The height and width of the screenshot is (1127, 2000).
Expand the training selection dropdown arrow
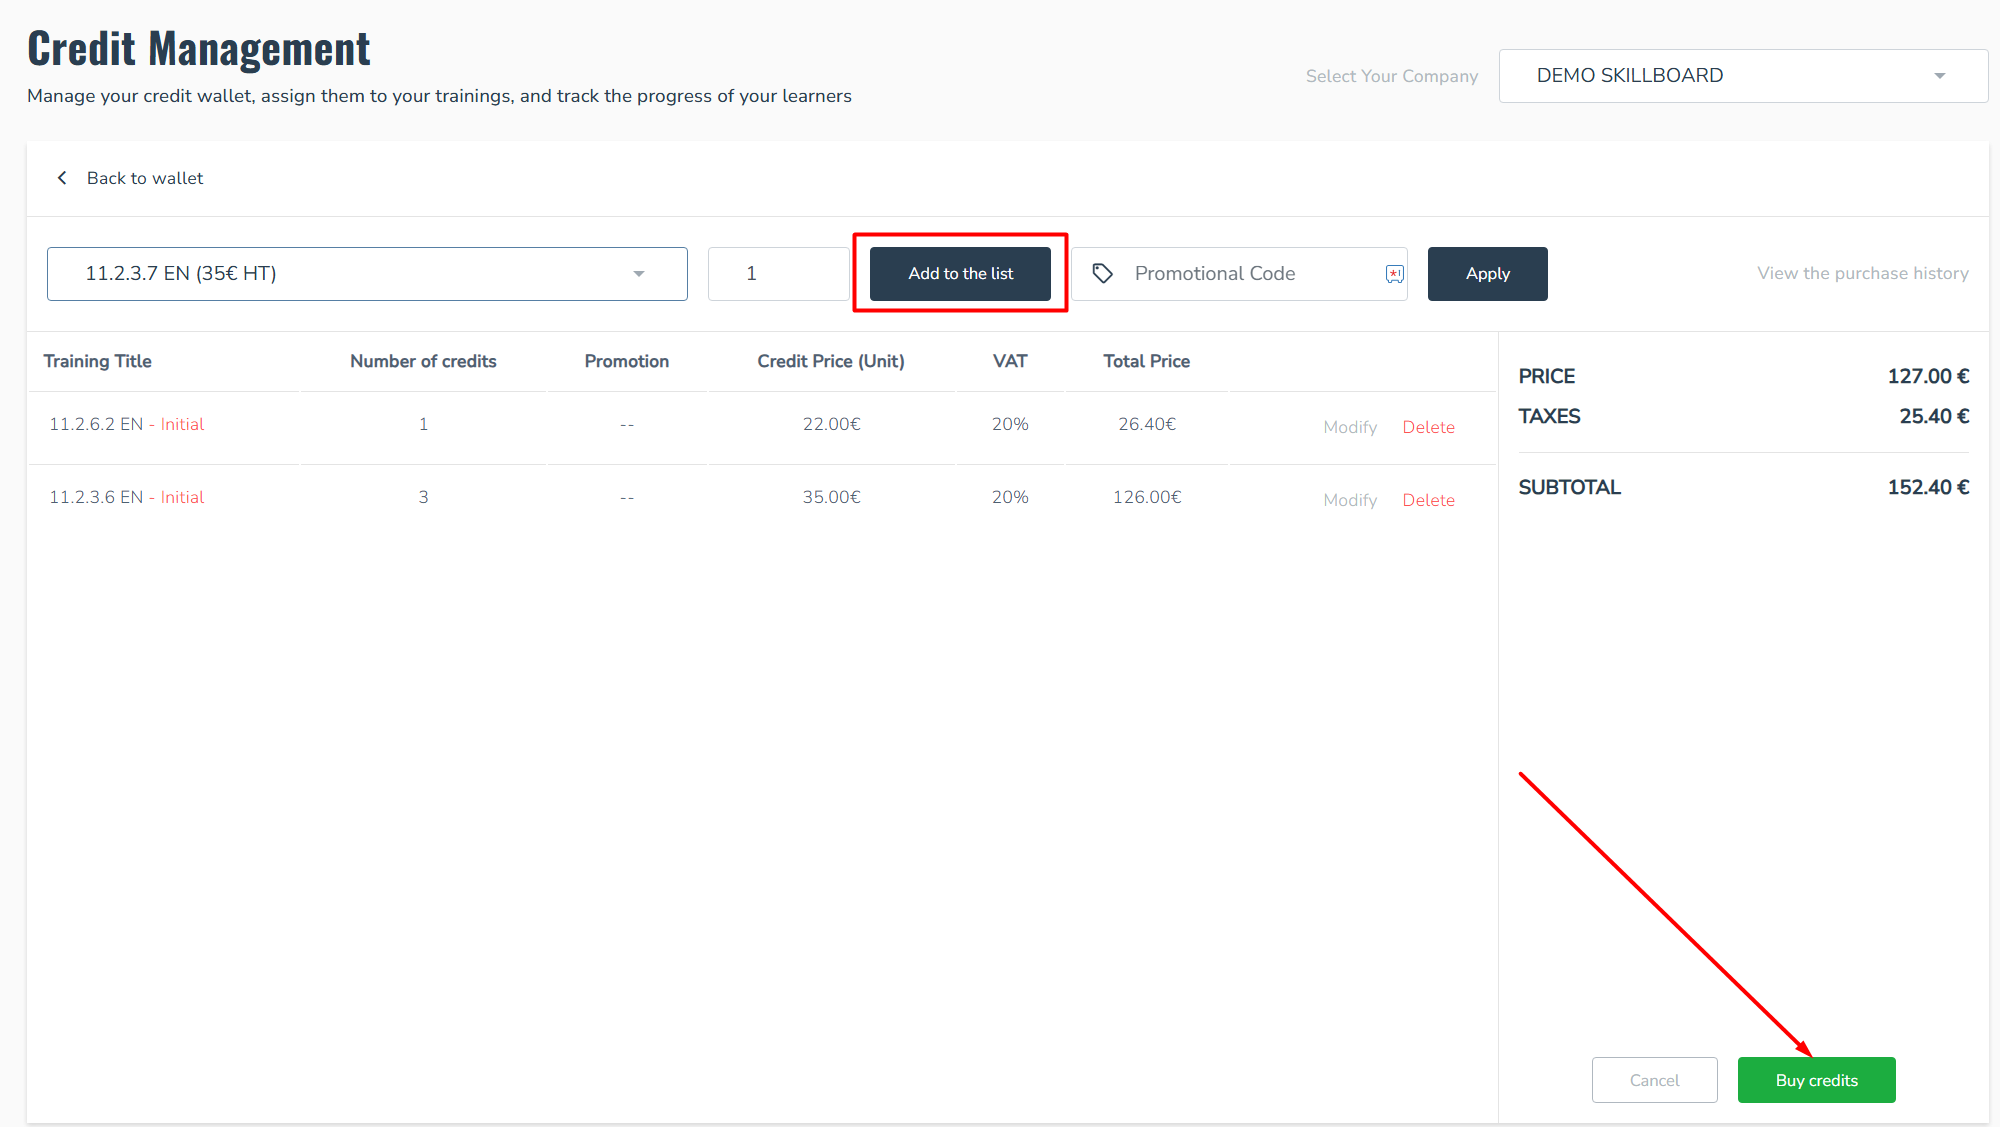point(638,274)
